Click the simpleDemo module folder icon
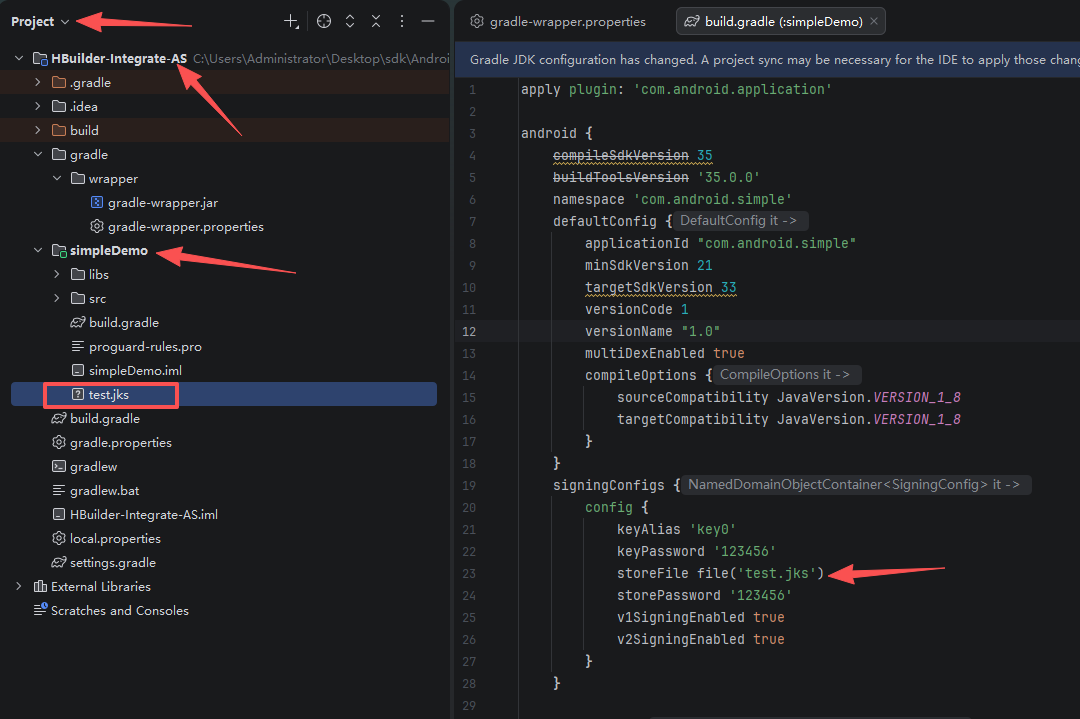The image size is (1080, 719). [x=59, y=251]
